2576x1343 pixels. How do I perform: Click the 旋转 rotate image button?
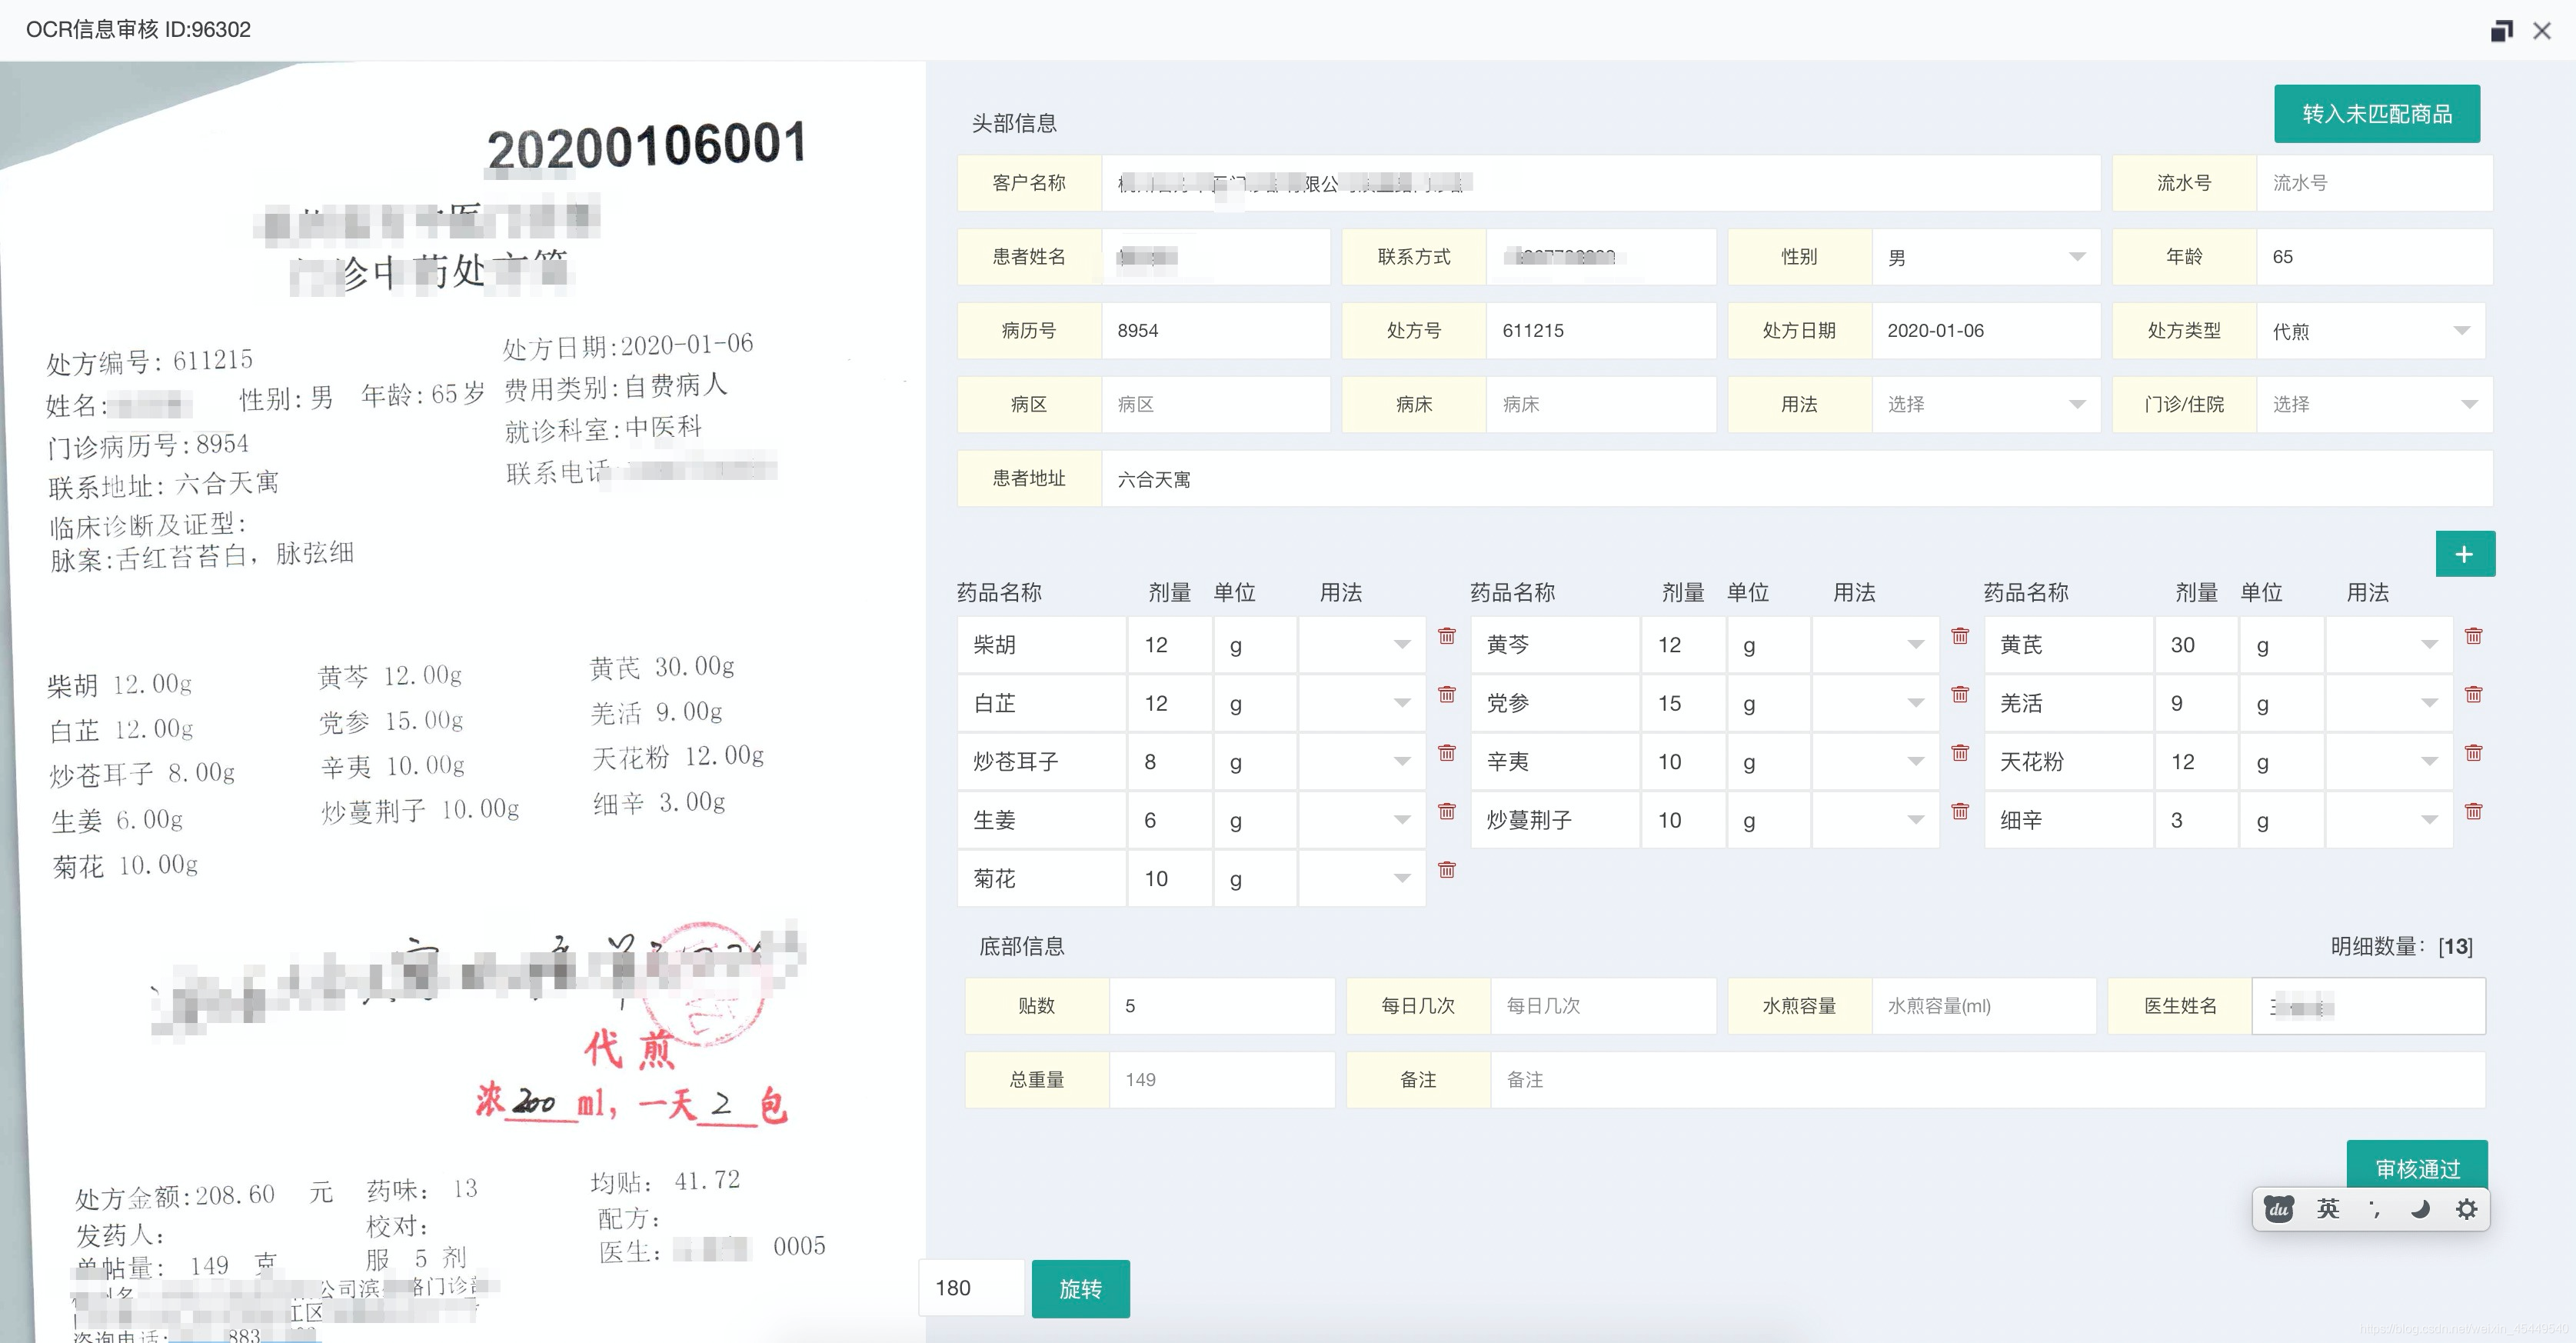[x=1080, y=1288]
